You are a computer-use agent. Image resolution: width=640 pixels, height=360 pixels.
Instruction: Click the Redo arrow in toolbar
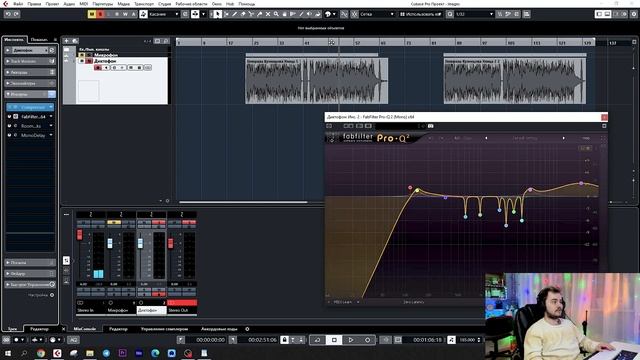point(16,14)
